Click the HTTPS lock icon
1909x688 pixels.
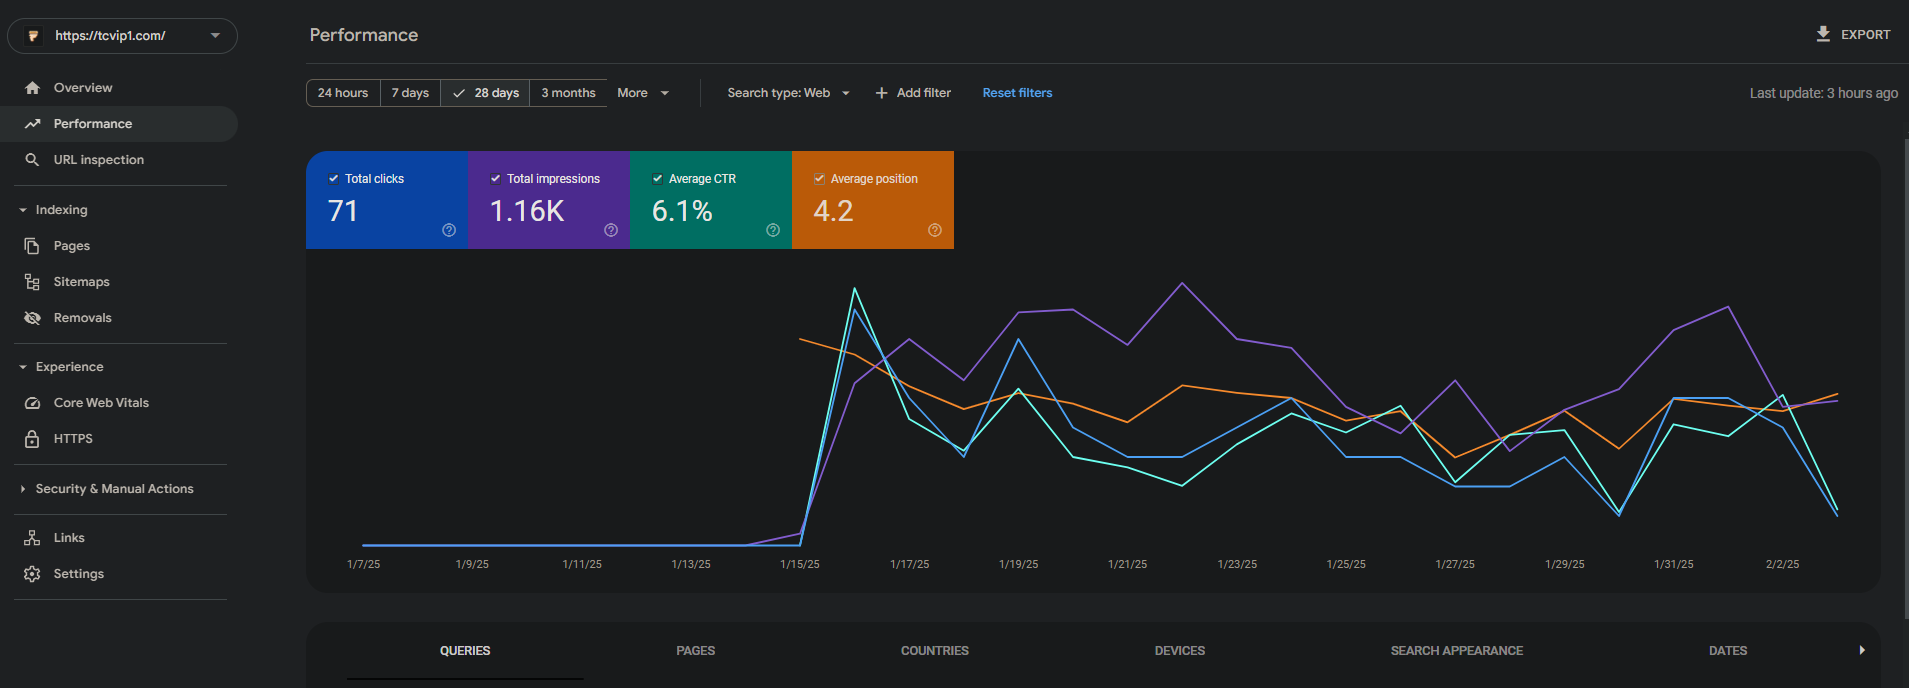pyautogui.click(x=32, y=439)
